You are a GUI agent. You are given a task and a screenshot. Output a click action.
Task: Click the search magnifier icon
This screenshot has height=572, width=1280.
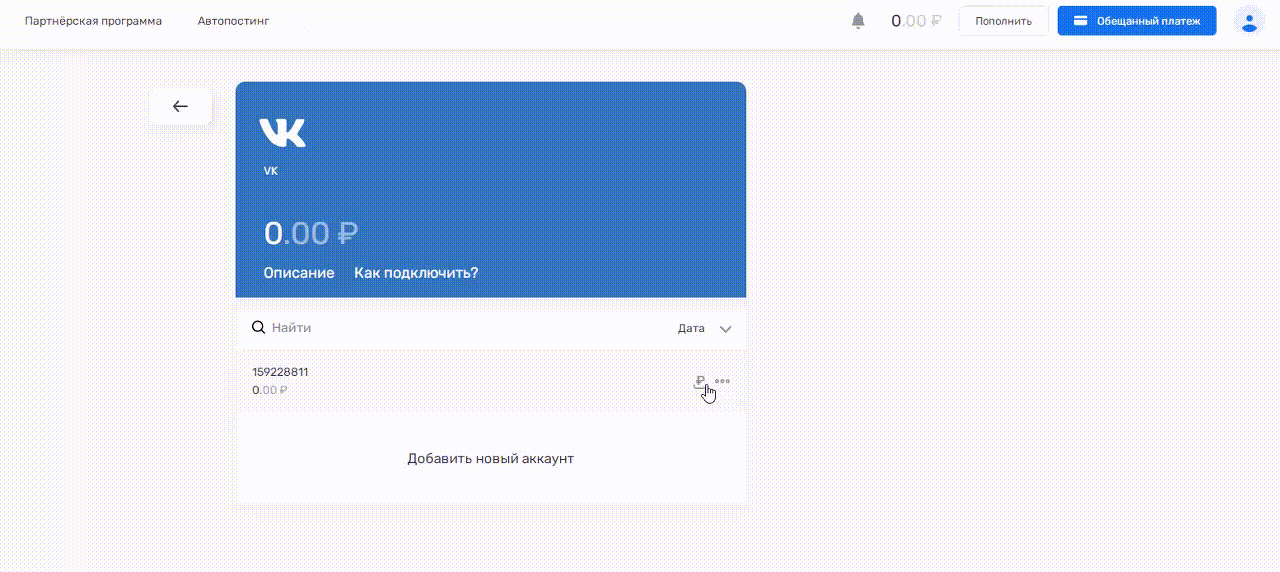click(x=258, y=327)
